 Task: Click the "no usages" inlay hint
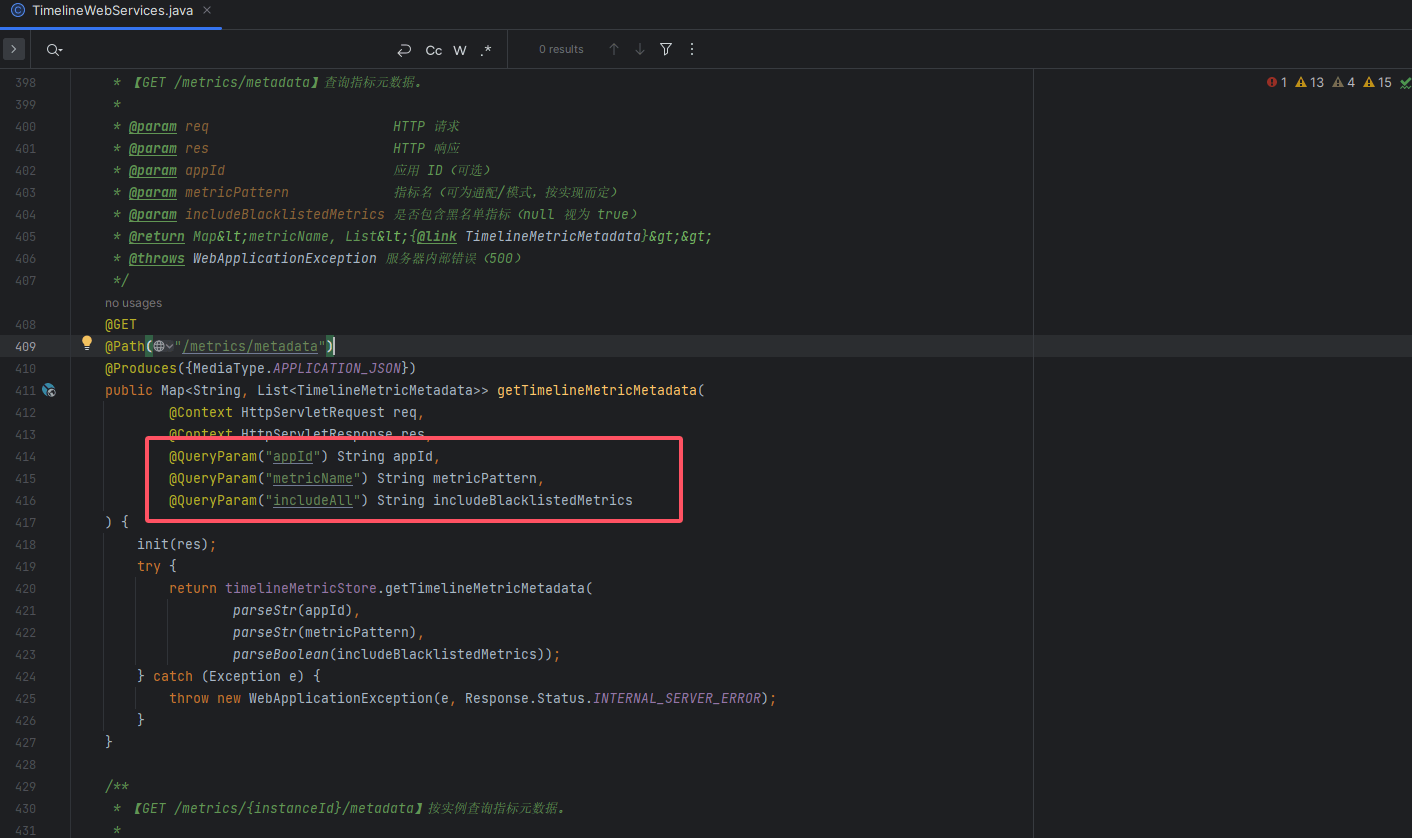click(133, 303)
